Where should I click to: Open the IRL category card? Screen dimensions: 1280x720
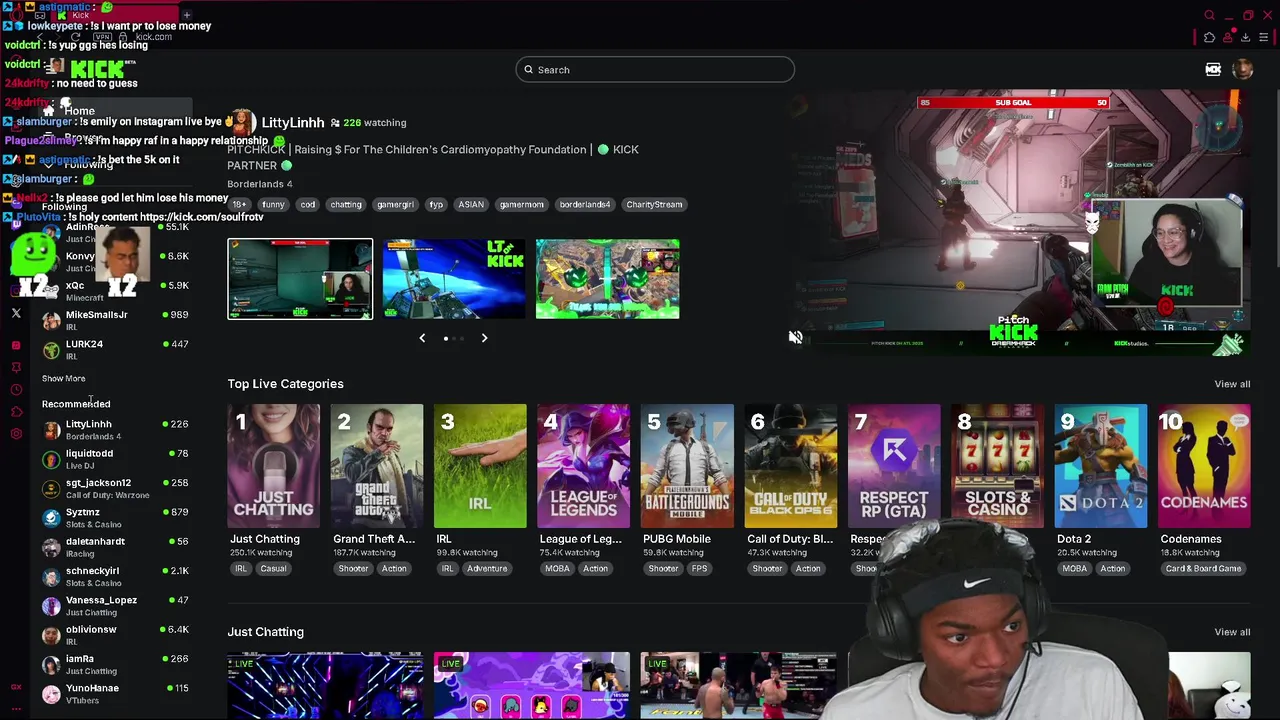click(480, 466)
